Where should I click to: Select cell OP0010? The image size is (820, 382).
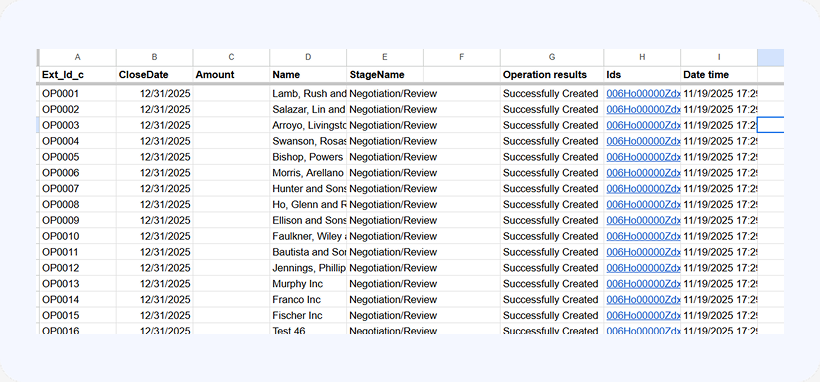(77, 236)
